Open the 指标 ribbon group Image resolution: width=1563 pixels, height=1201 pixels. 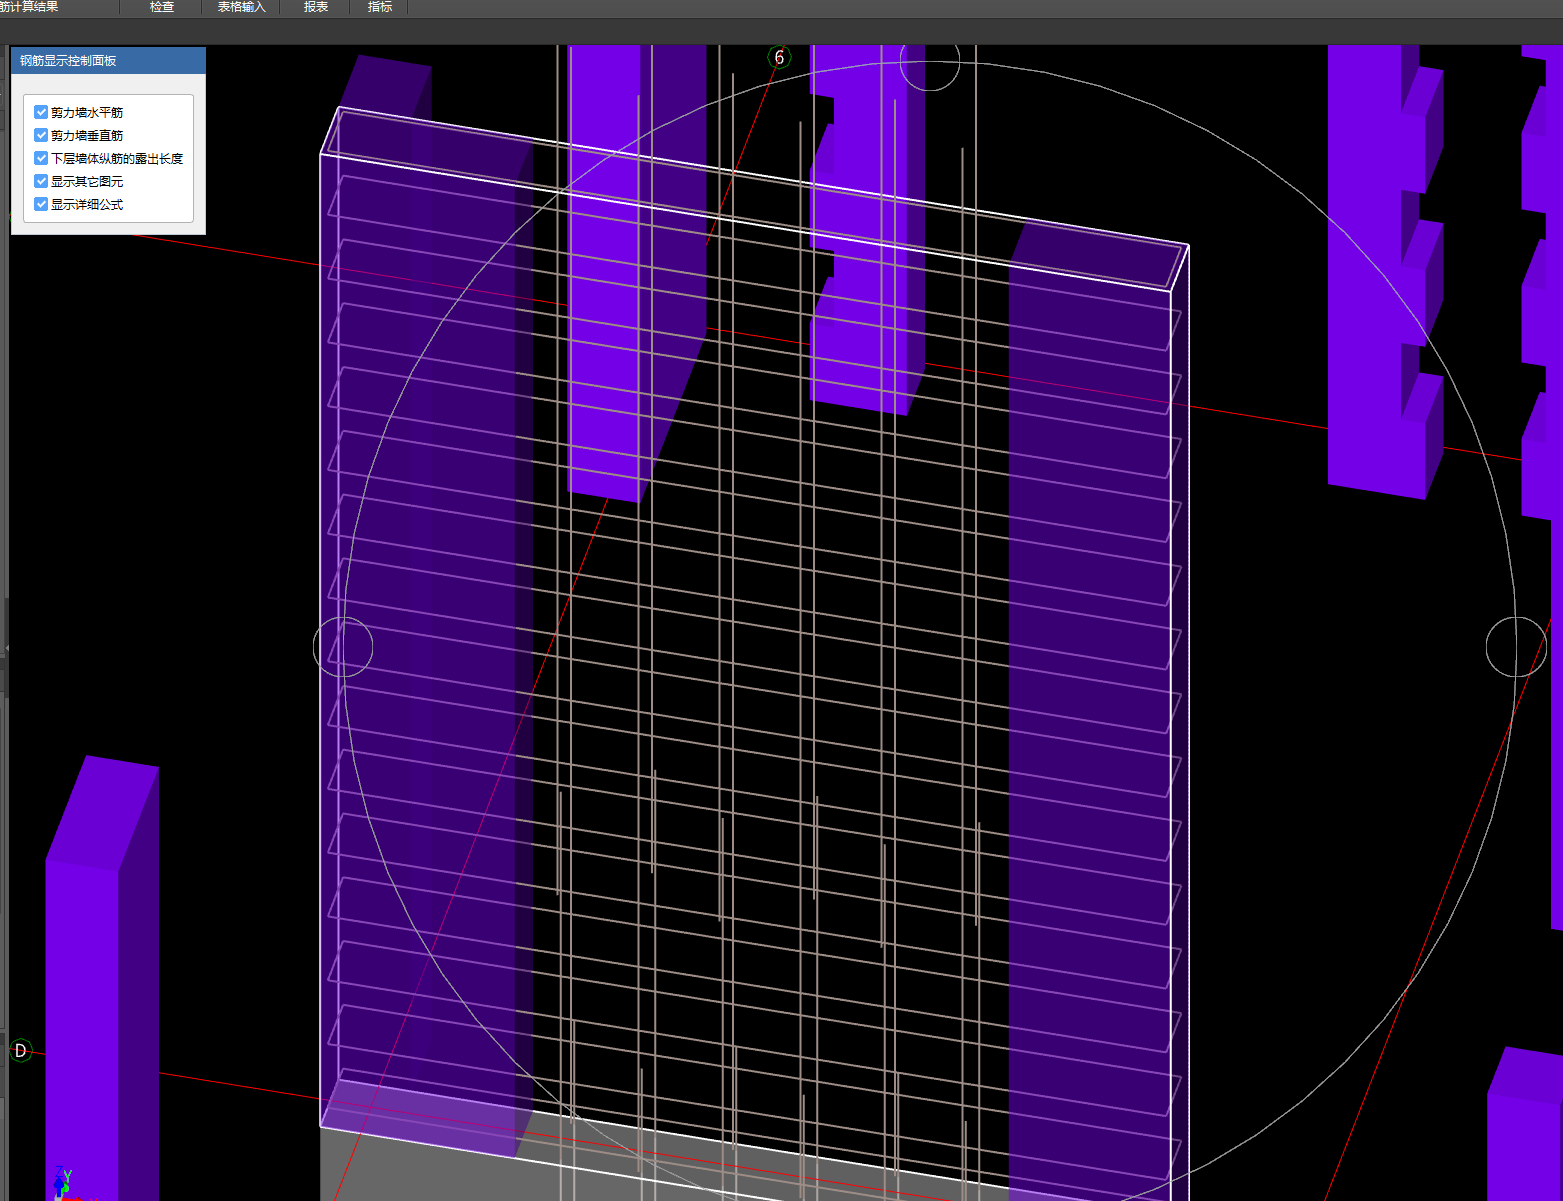pyautogui.click(x=380, y=7)
